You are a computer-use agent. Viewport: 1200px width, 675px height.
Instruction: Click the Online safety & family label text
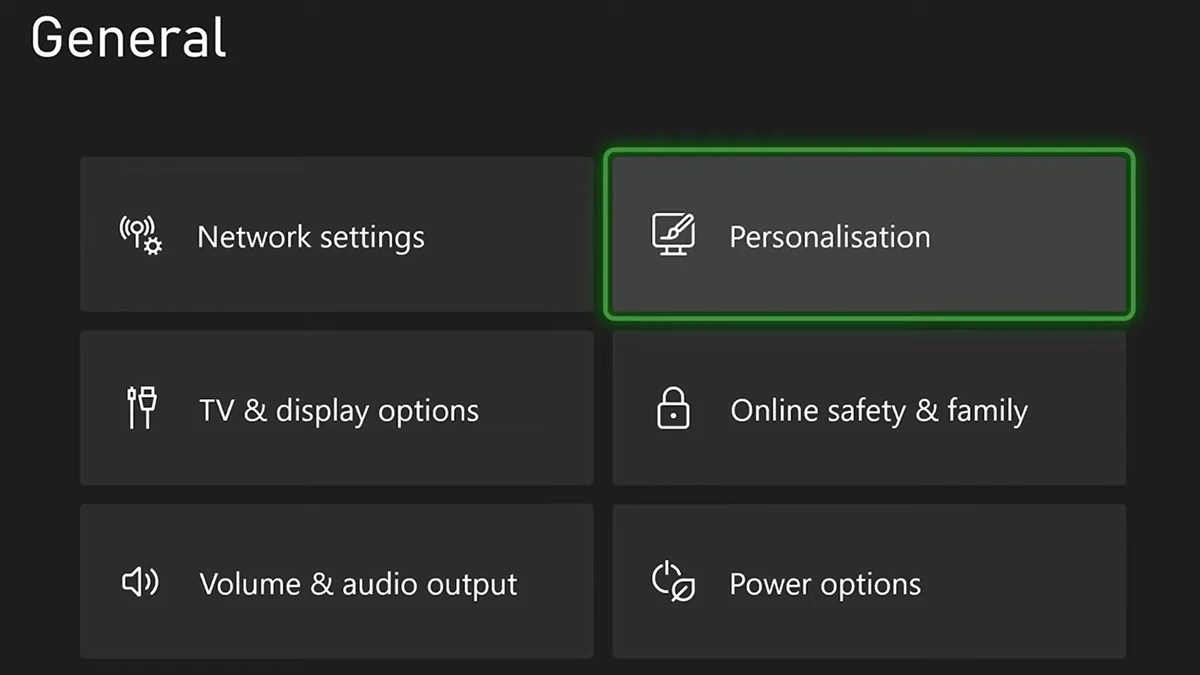tap(879, 409)
